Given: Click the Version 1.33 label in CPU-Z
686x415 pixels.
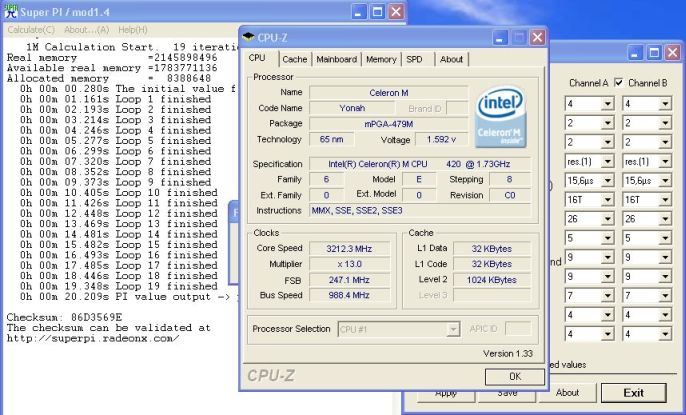Looking at the screenshot, I should (508, 353).
